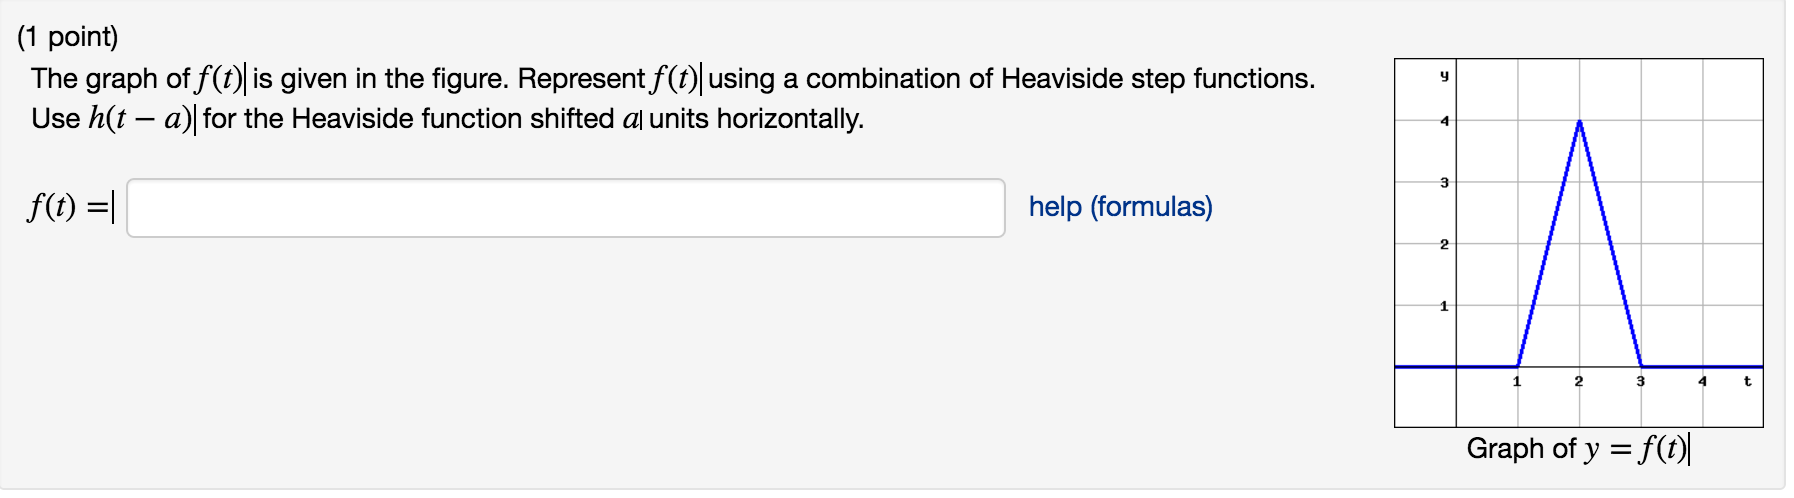Click the y axis letter label

tap(1444, 75)
